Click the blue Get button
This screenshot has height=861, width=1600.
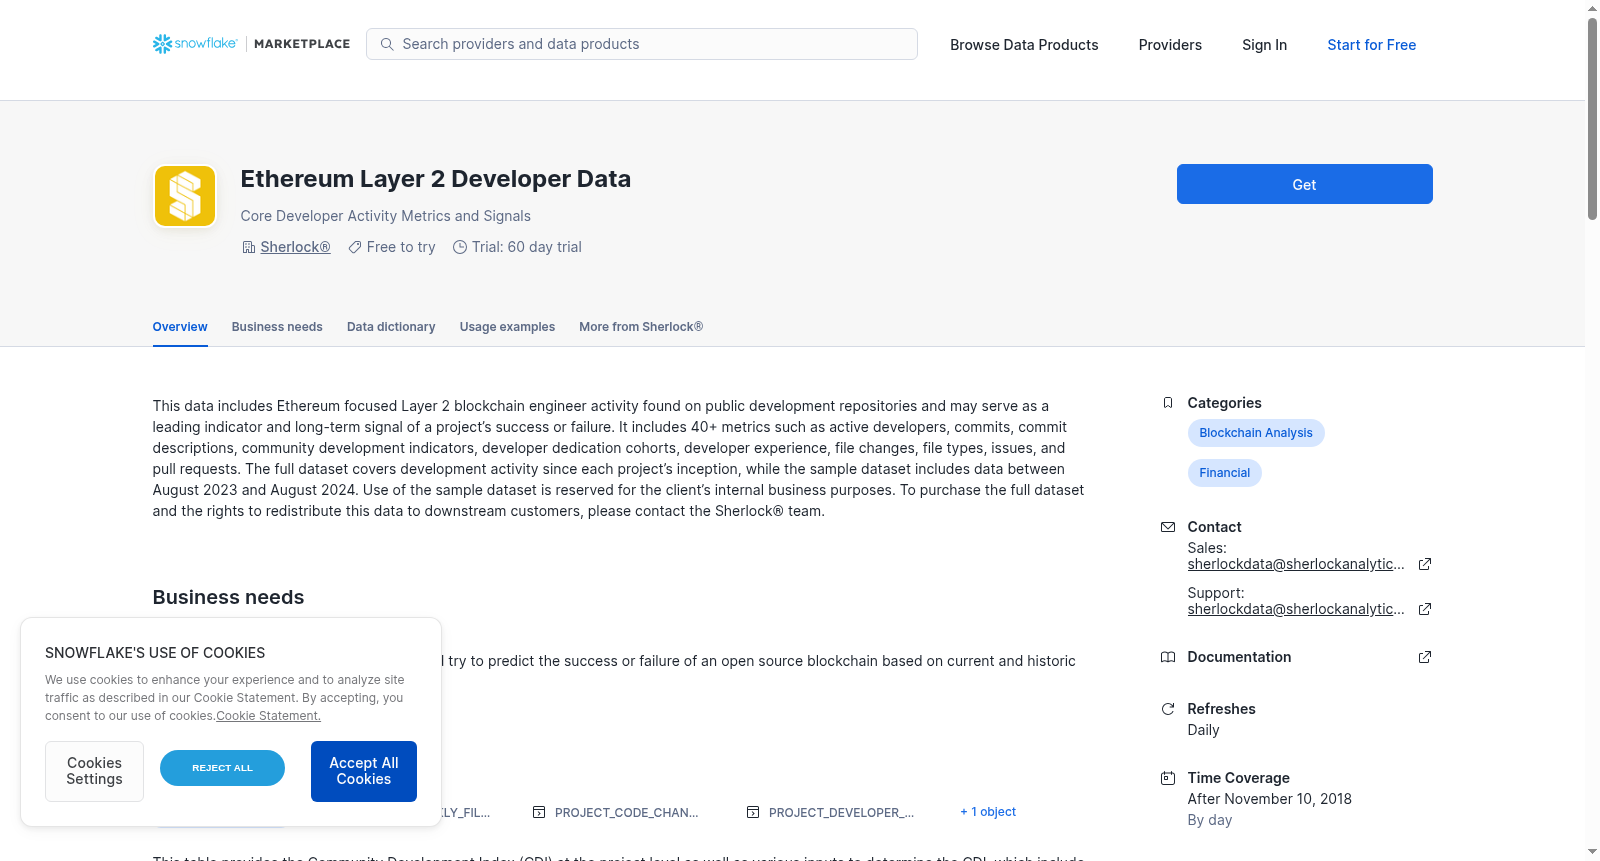tap(1304, 184)
